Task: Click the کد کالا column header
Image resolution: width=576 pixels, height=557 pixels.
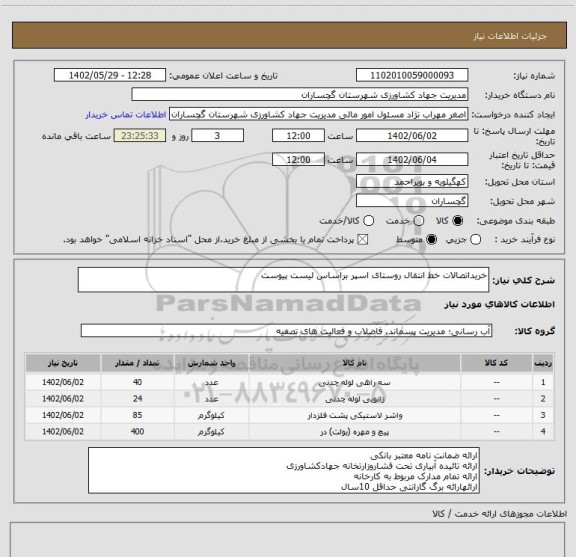Action: [x=497, y=363]
